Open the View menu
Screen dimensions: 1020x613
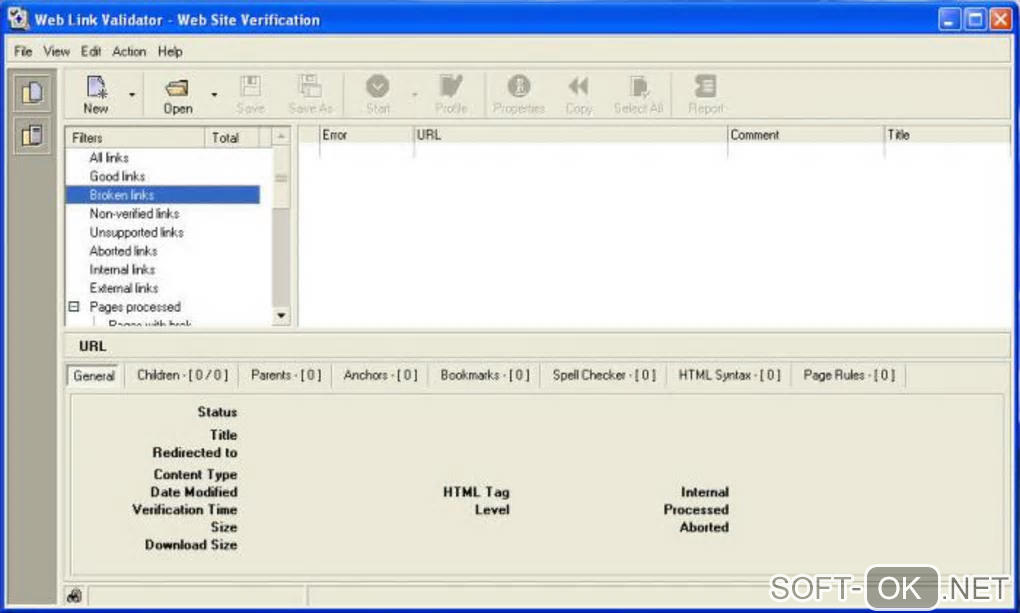point(57,51)
